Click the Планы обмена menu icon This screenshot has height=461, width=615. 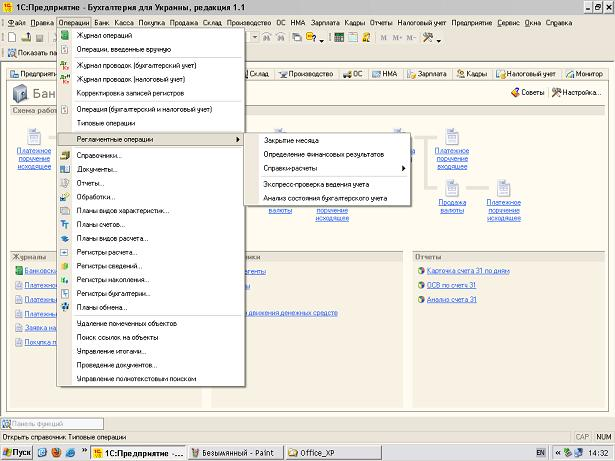(65, 307)
